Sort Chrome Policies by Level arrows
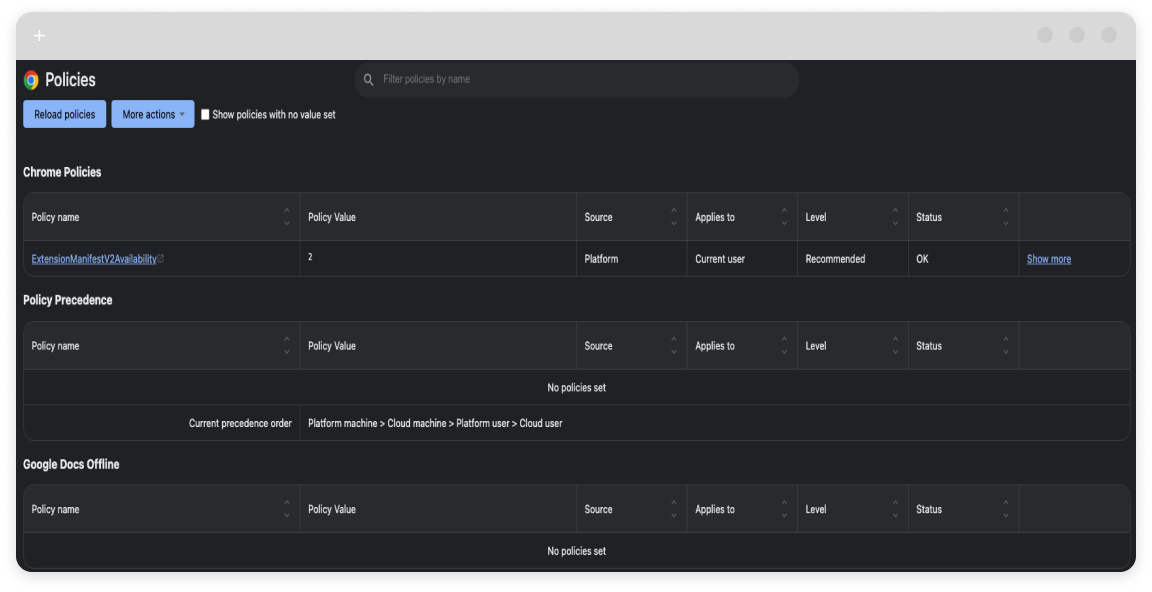 [x=895, y=217]
